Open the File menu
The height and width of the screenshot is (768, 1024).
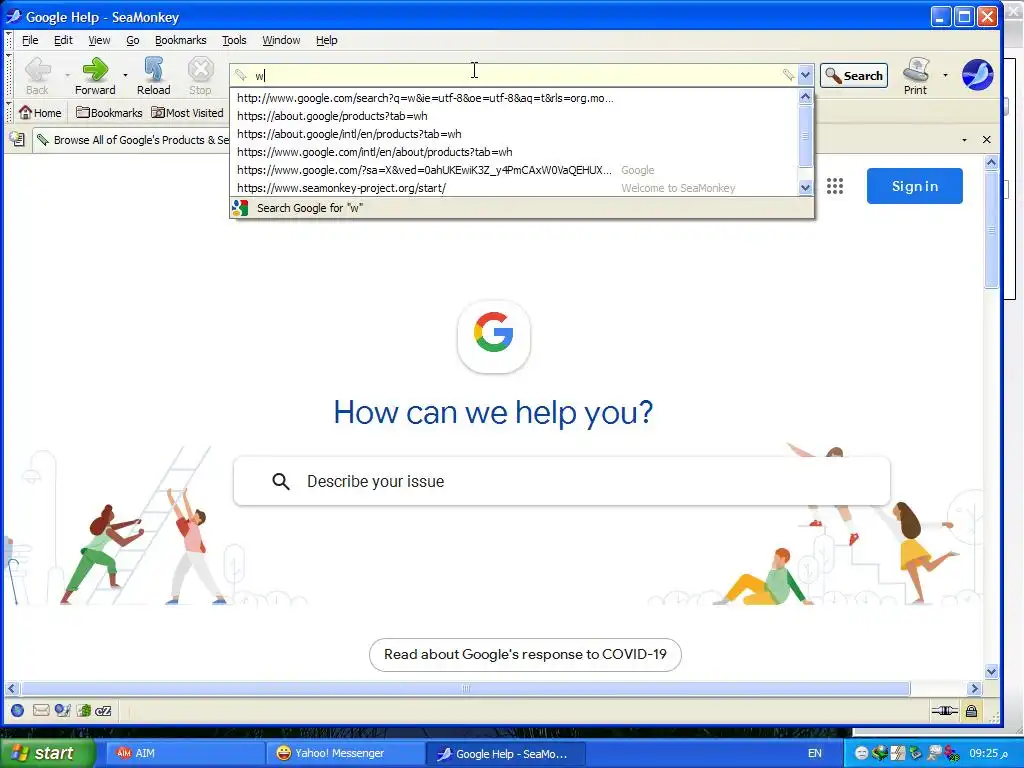click(x=30, y=40)
